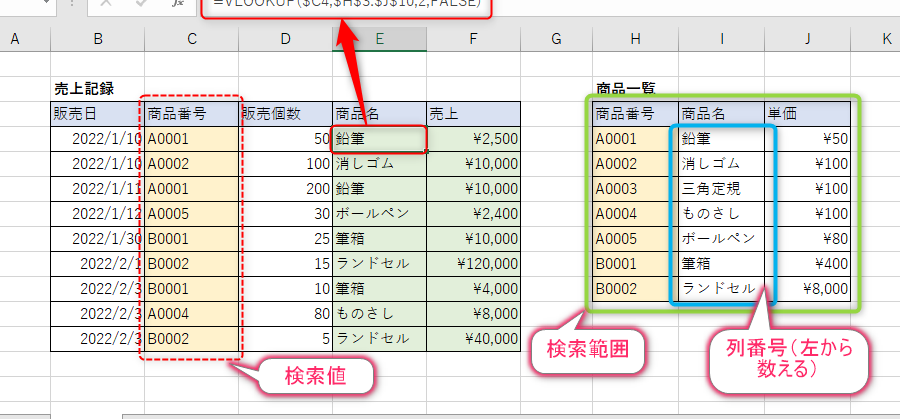Click the sales amount ¥2,500
900x419 pixels.
[474, 139]
